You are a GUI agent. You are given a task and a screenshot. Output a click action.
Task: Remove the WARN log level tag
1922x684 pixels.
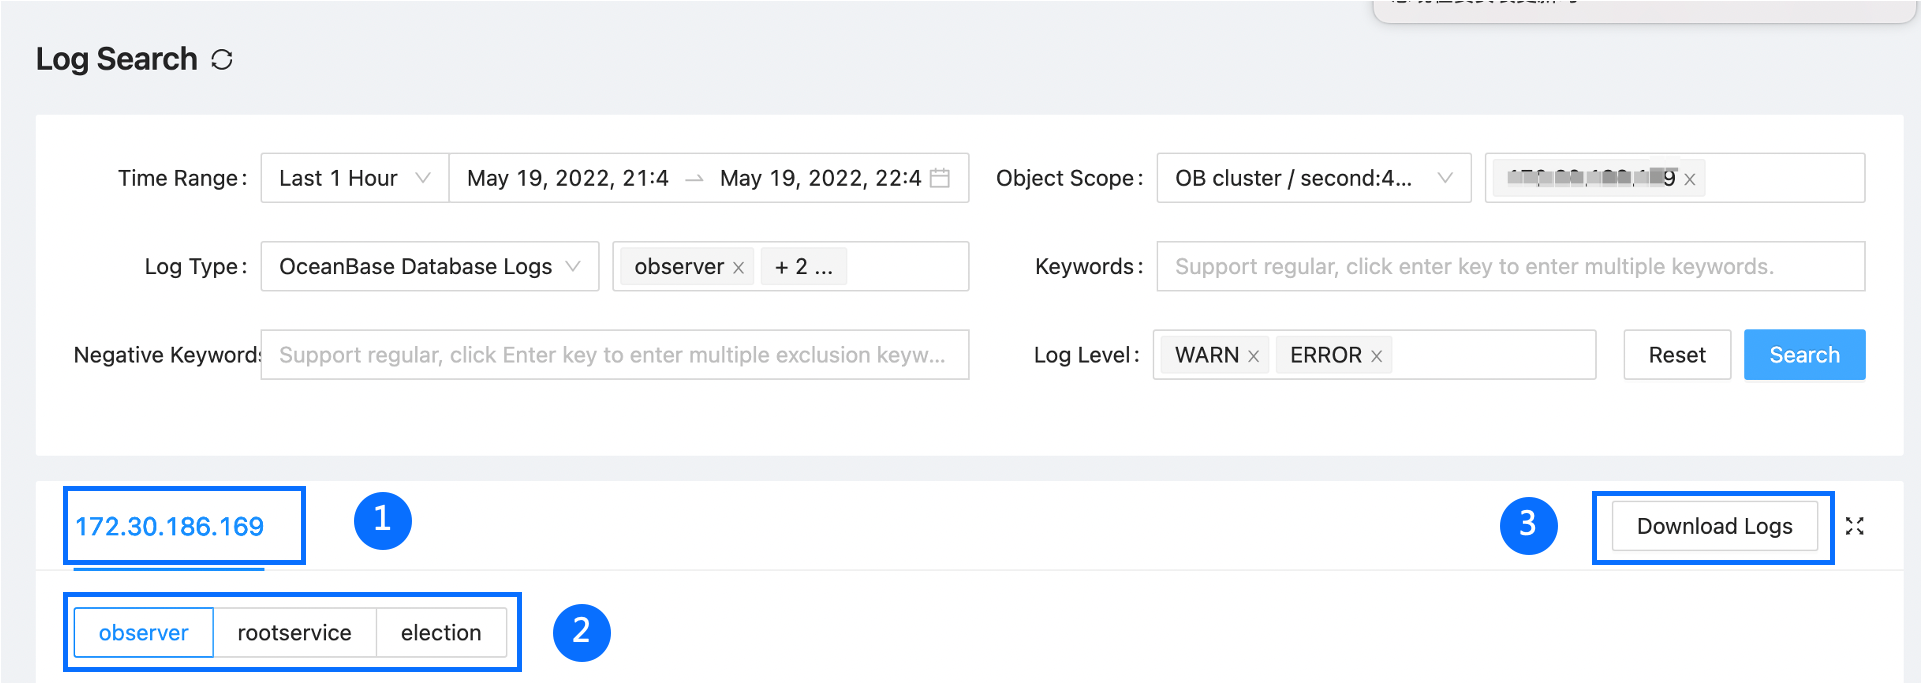click(1253, 356)
